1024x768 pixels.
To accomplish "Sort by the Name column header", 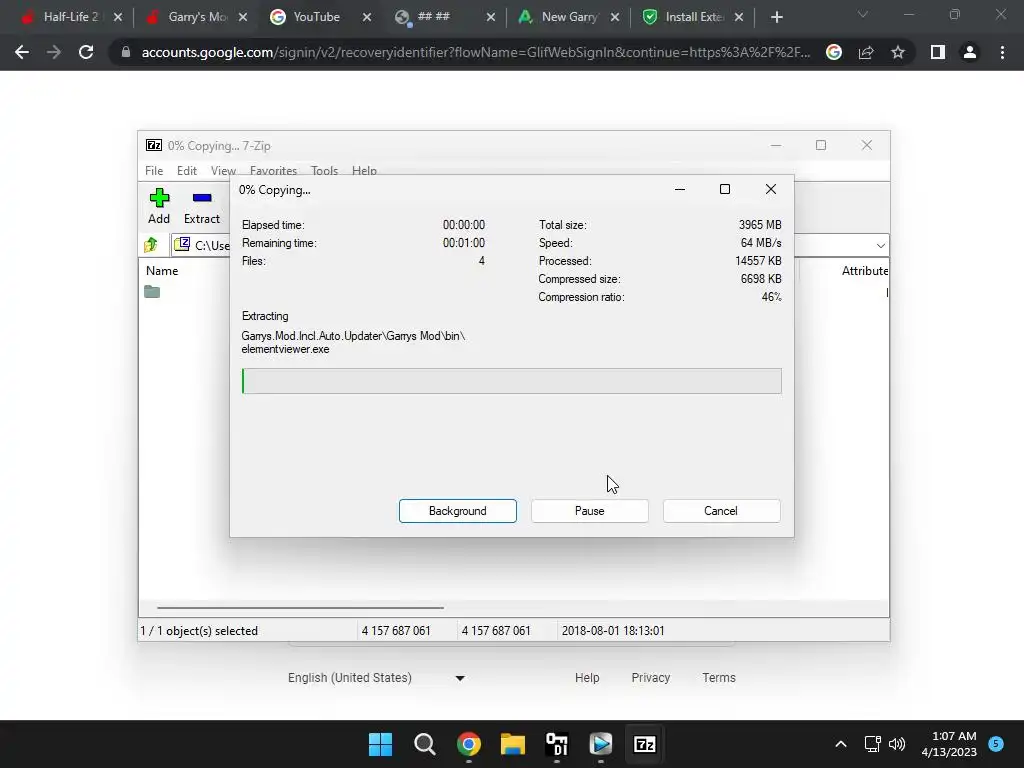I will (162, 270).
